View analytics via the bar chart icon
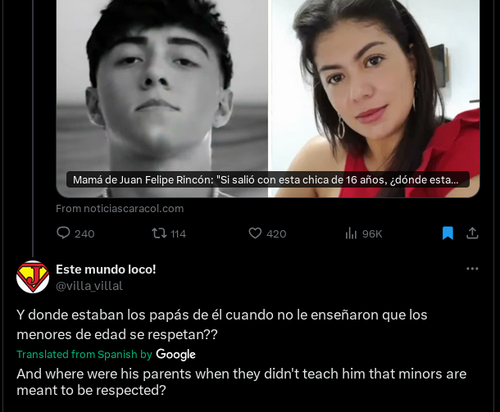Image resolution: width=500 pixels, height=412 pixels. 351,233
